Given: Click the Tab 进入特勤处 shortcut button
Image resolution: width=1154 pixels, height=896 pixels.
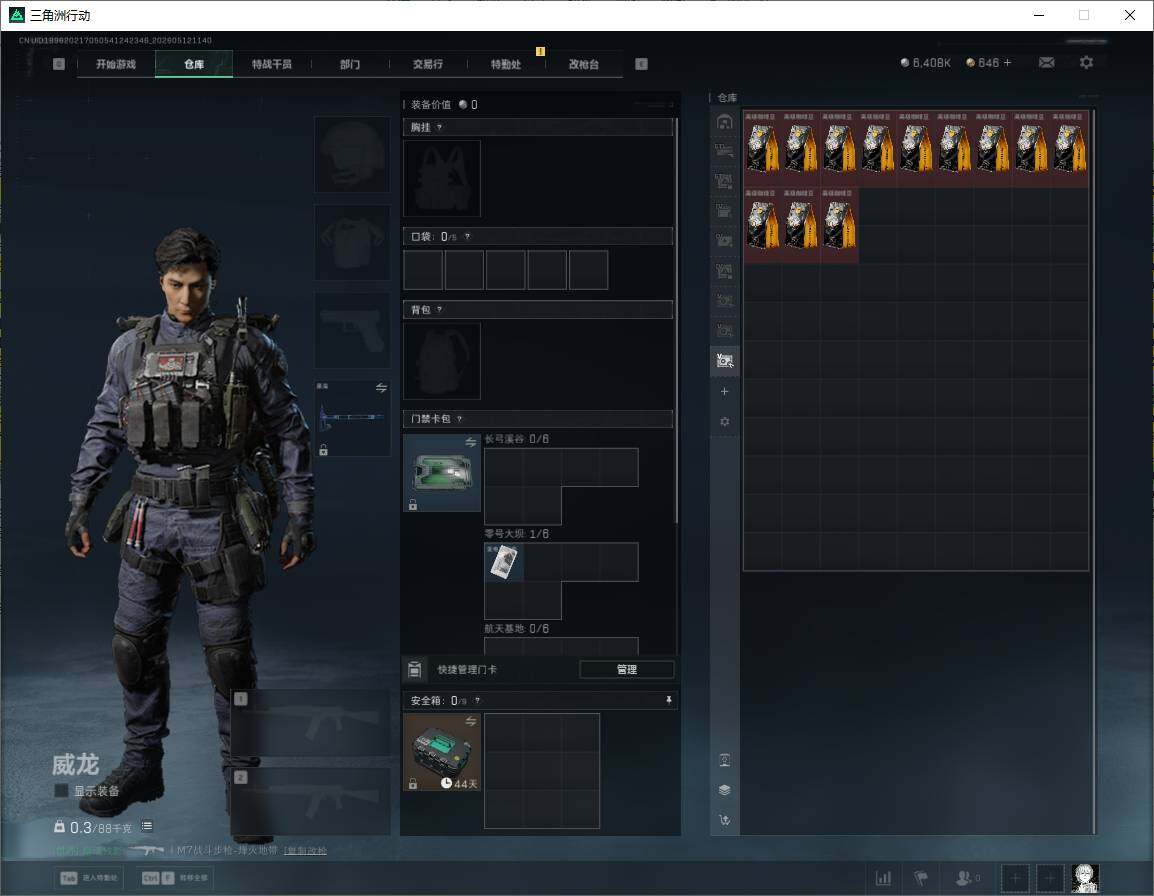Looking at the screenshot, I should (90, 878).
